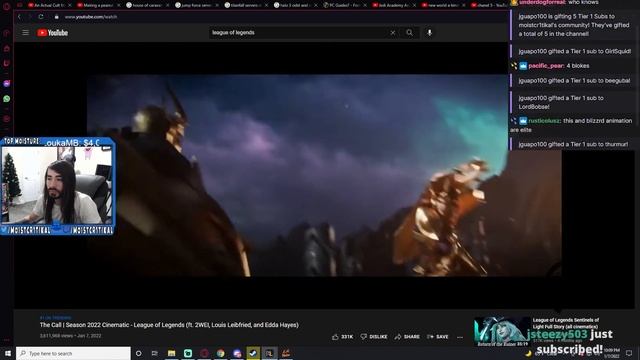
Task: Clear the search box with the X
Action: pyautogui.click(x=393, y=33)
